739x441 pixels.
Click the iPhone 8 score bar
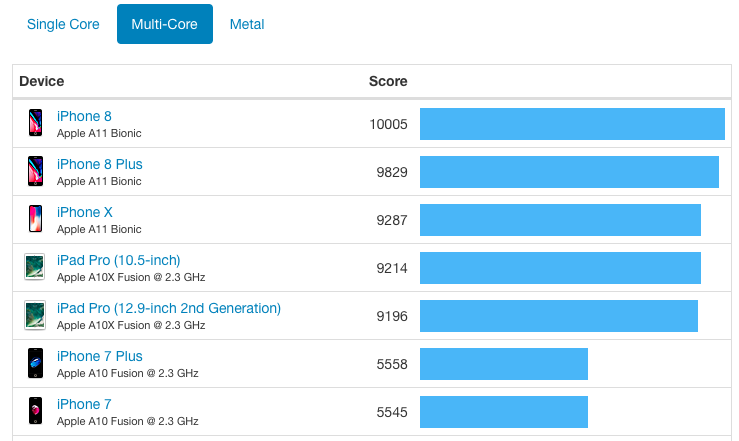[572, 124]
